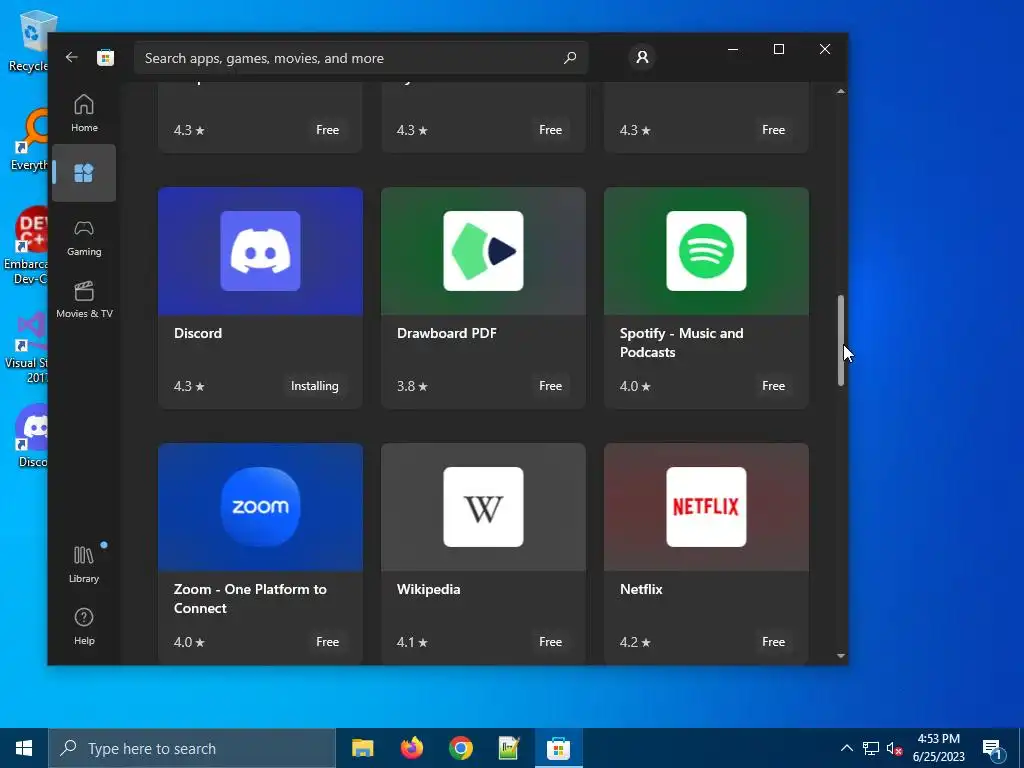The image size is (1024, 768).
Task: Click Free label on Netflix card
Action: (x=773, y=642)
